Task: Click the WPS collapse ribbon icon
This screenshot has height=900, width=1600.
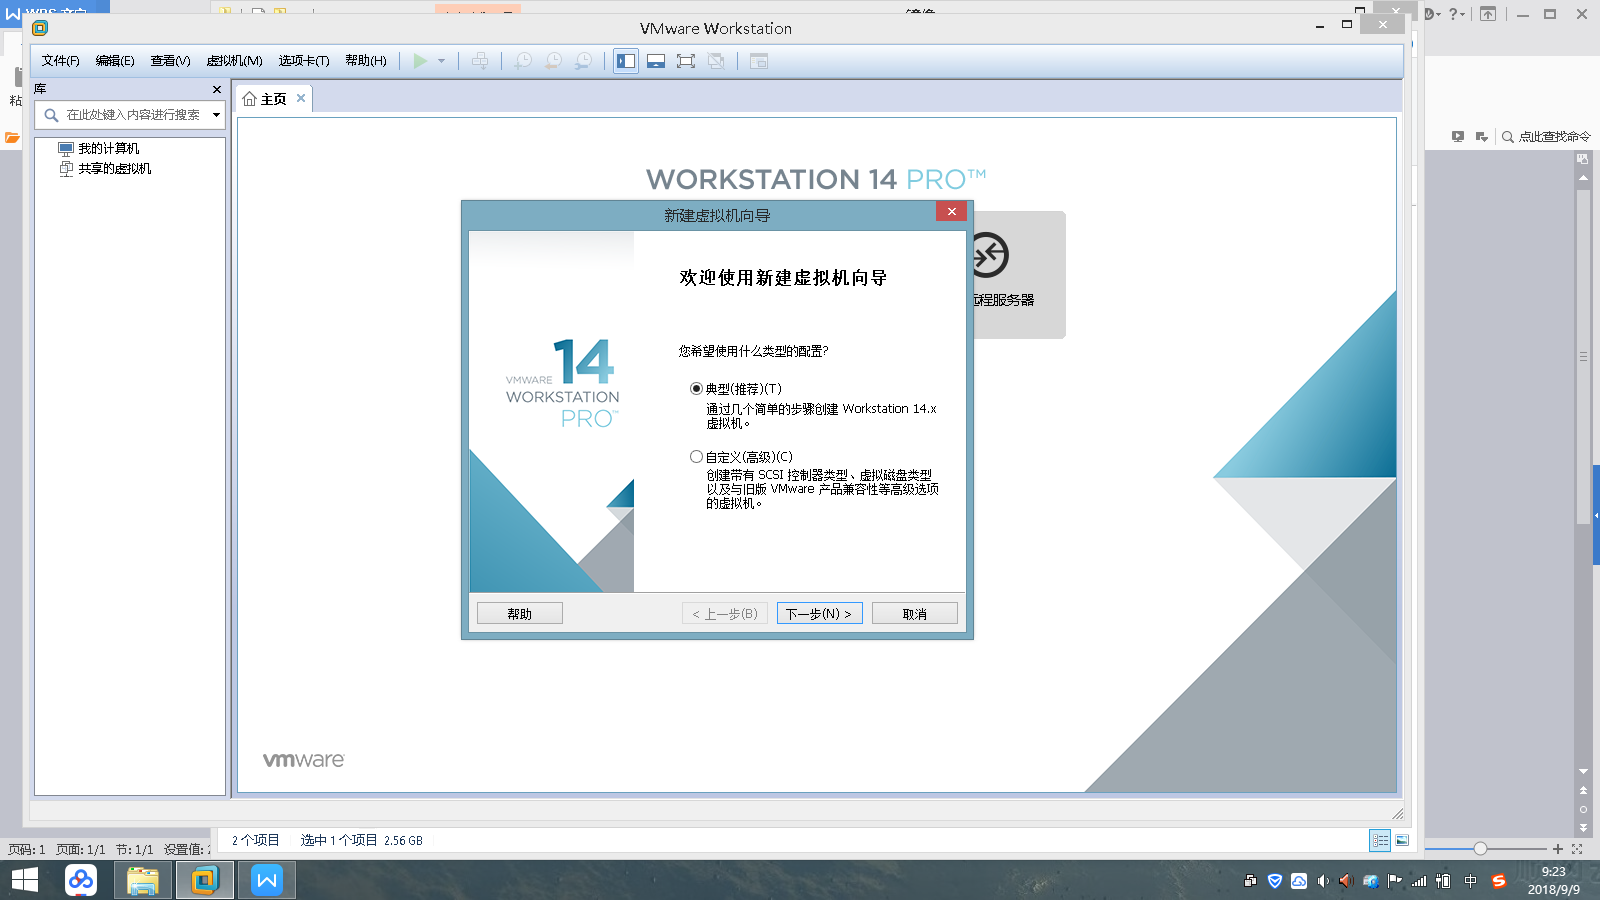Action: (1488, 14)
